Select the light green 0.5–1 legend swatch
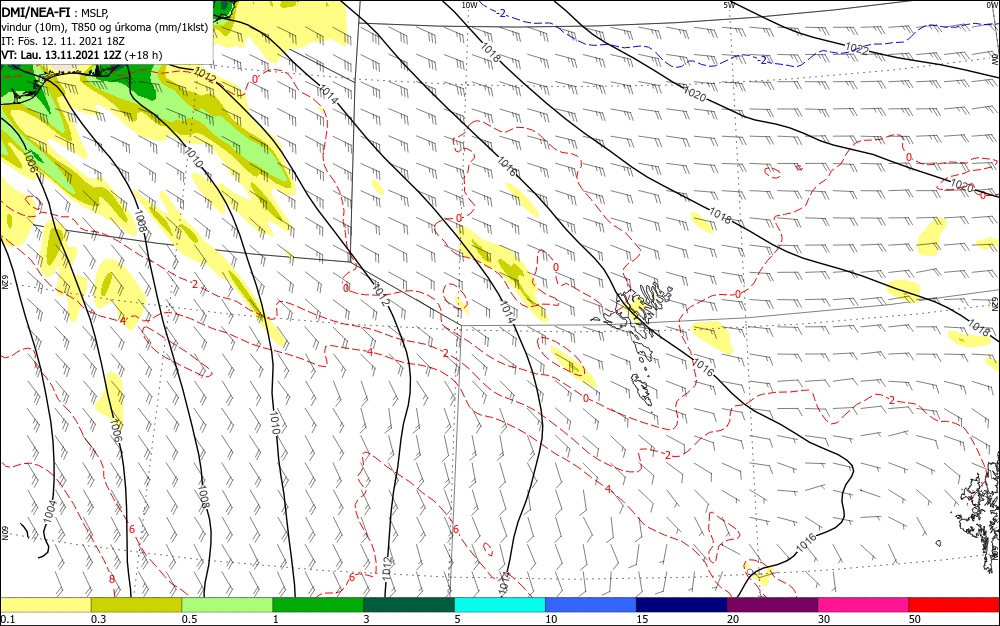This screenshot has width=1000, height=626. coord(227,605)
